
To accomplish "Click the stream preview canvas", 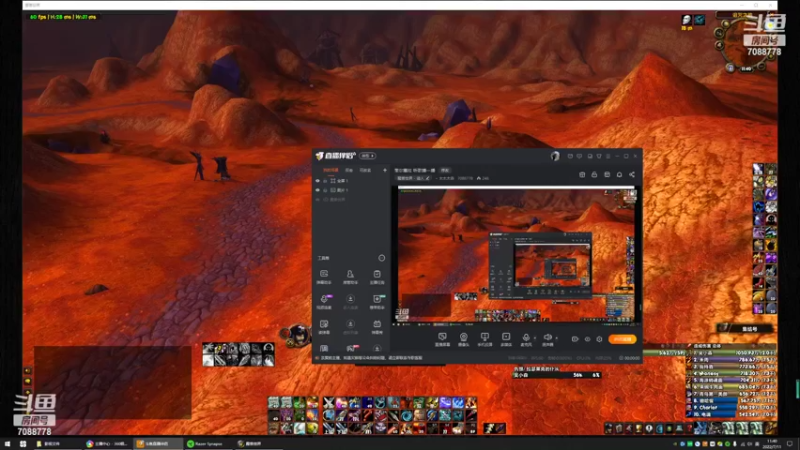I will point(516,255).
